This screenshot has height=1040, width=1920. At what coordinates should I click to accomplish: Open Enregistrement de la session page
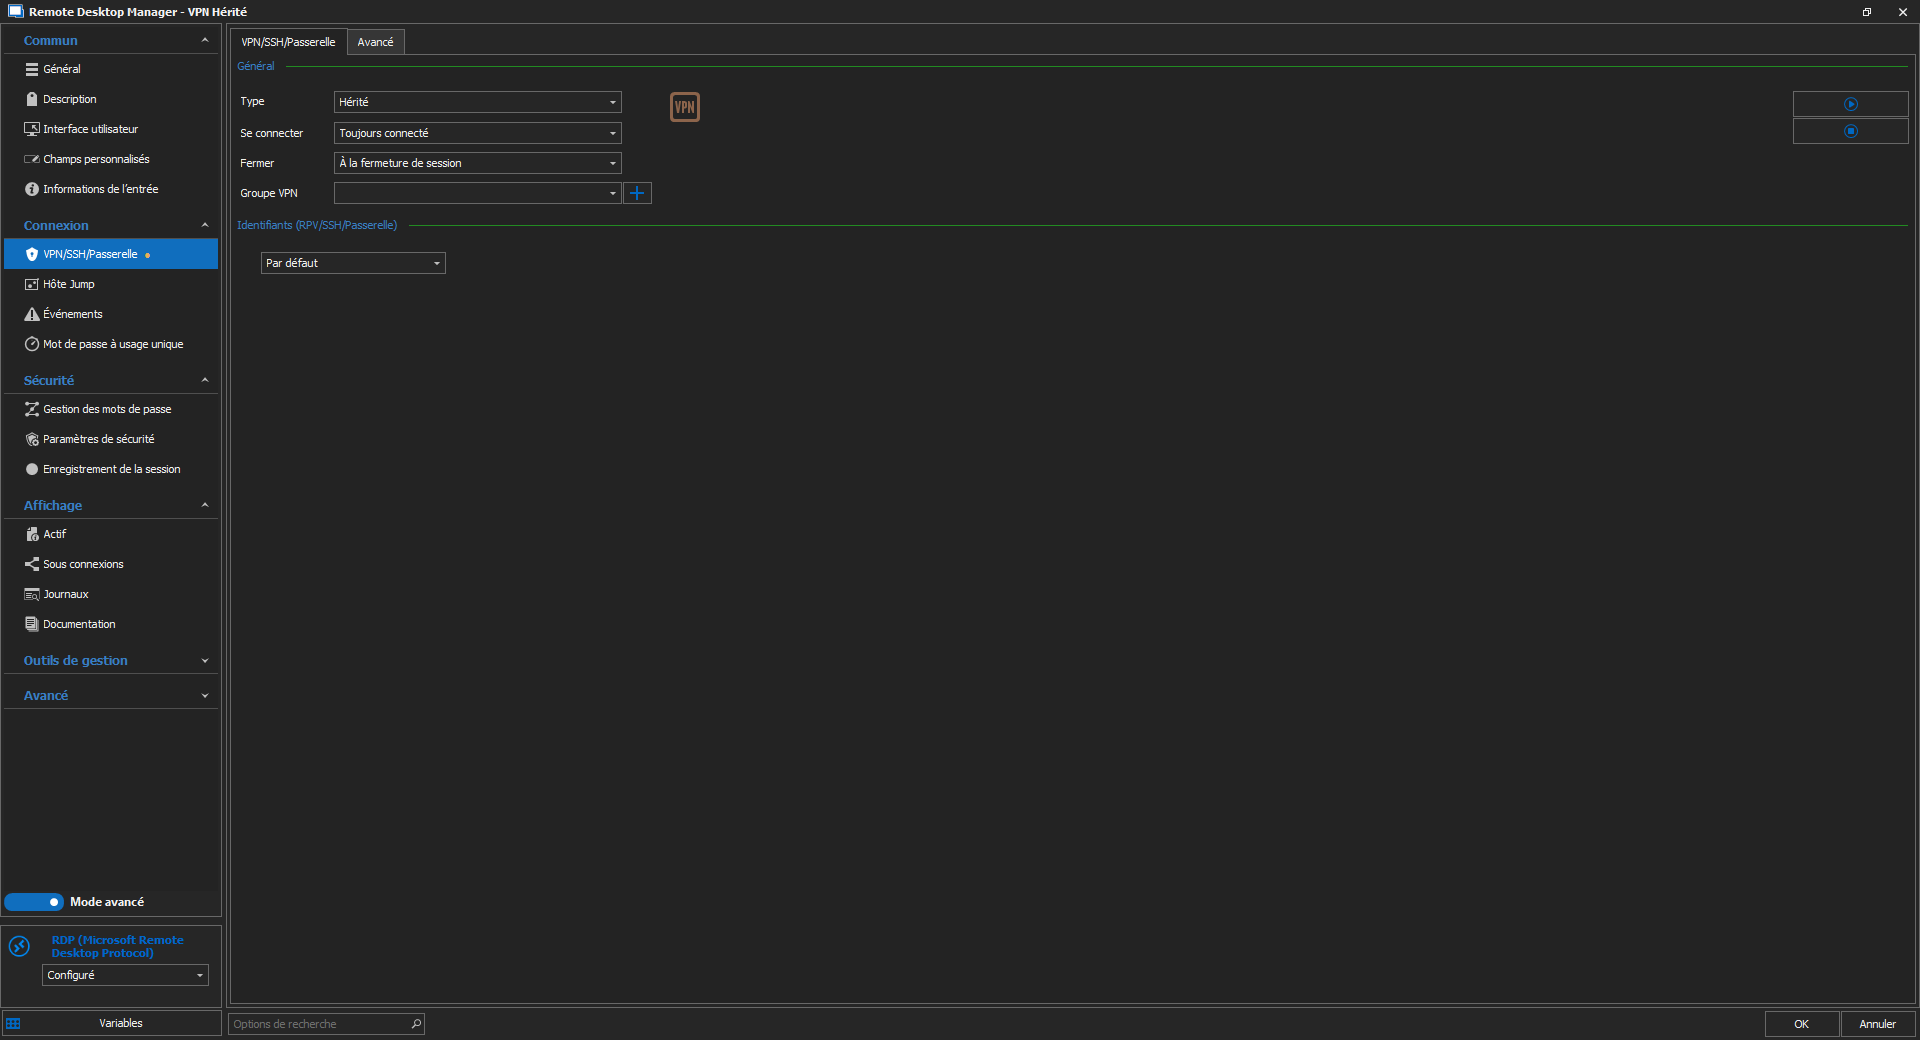click(x=111, y=469)
